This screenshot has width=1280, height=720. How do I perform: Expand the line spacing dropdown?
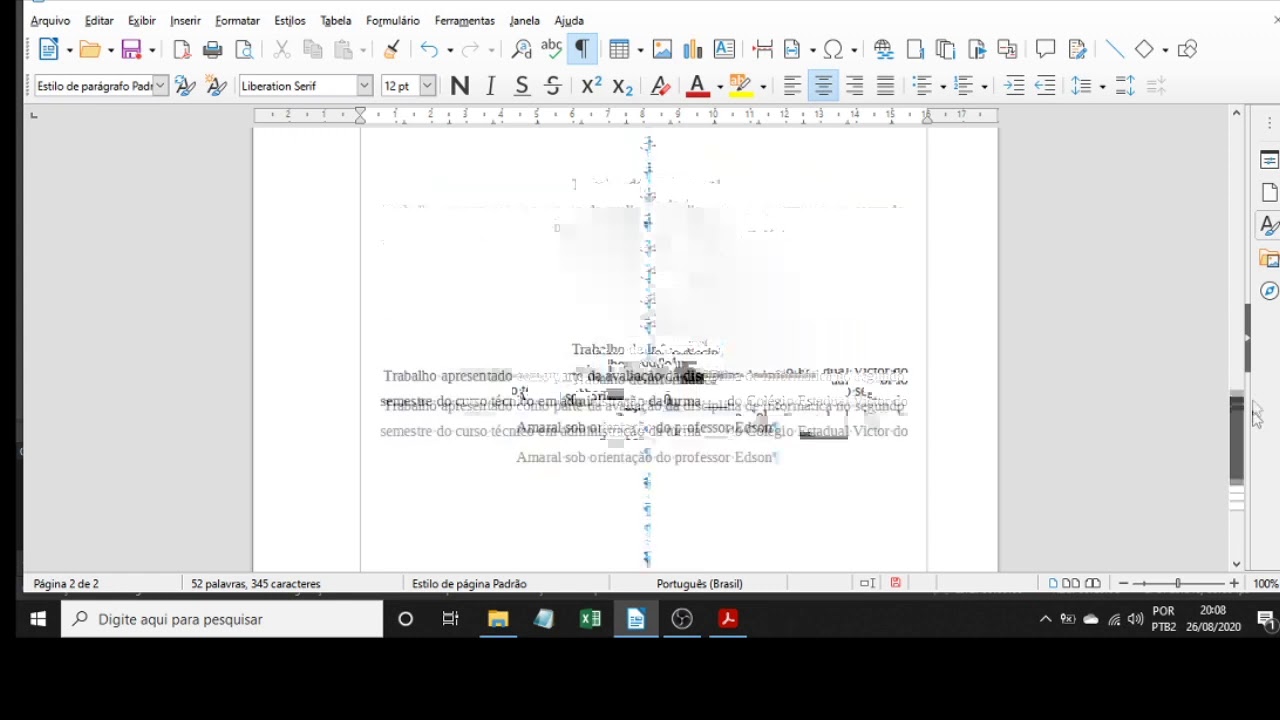(1102, 87)
